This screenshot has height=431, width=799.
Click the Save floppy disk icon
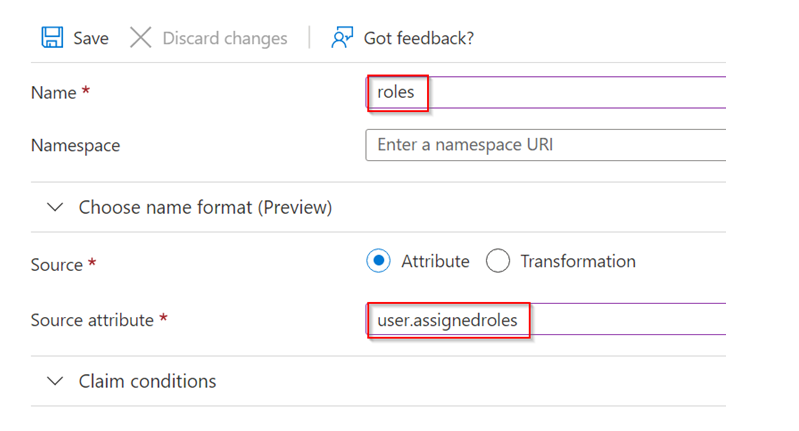coord(52,38)
